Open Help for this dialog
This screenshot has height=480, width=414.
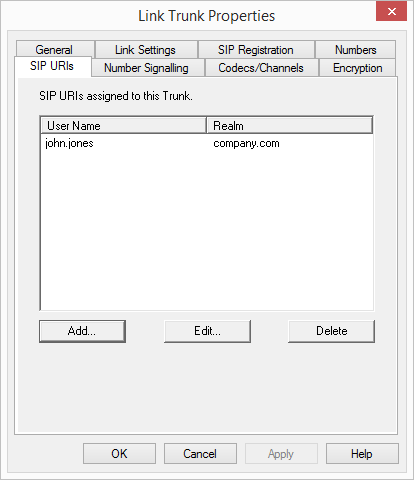click(x=362, y=454)
